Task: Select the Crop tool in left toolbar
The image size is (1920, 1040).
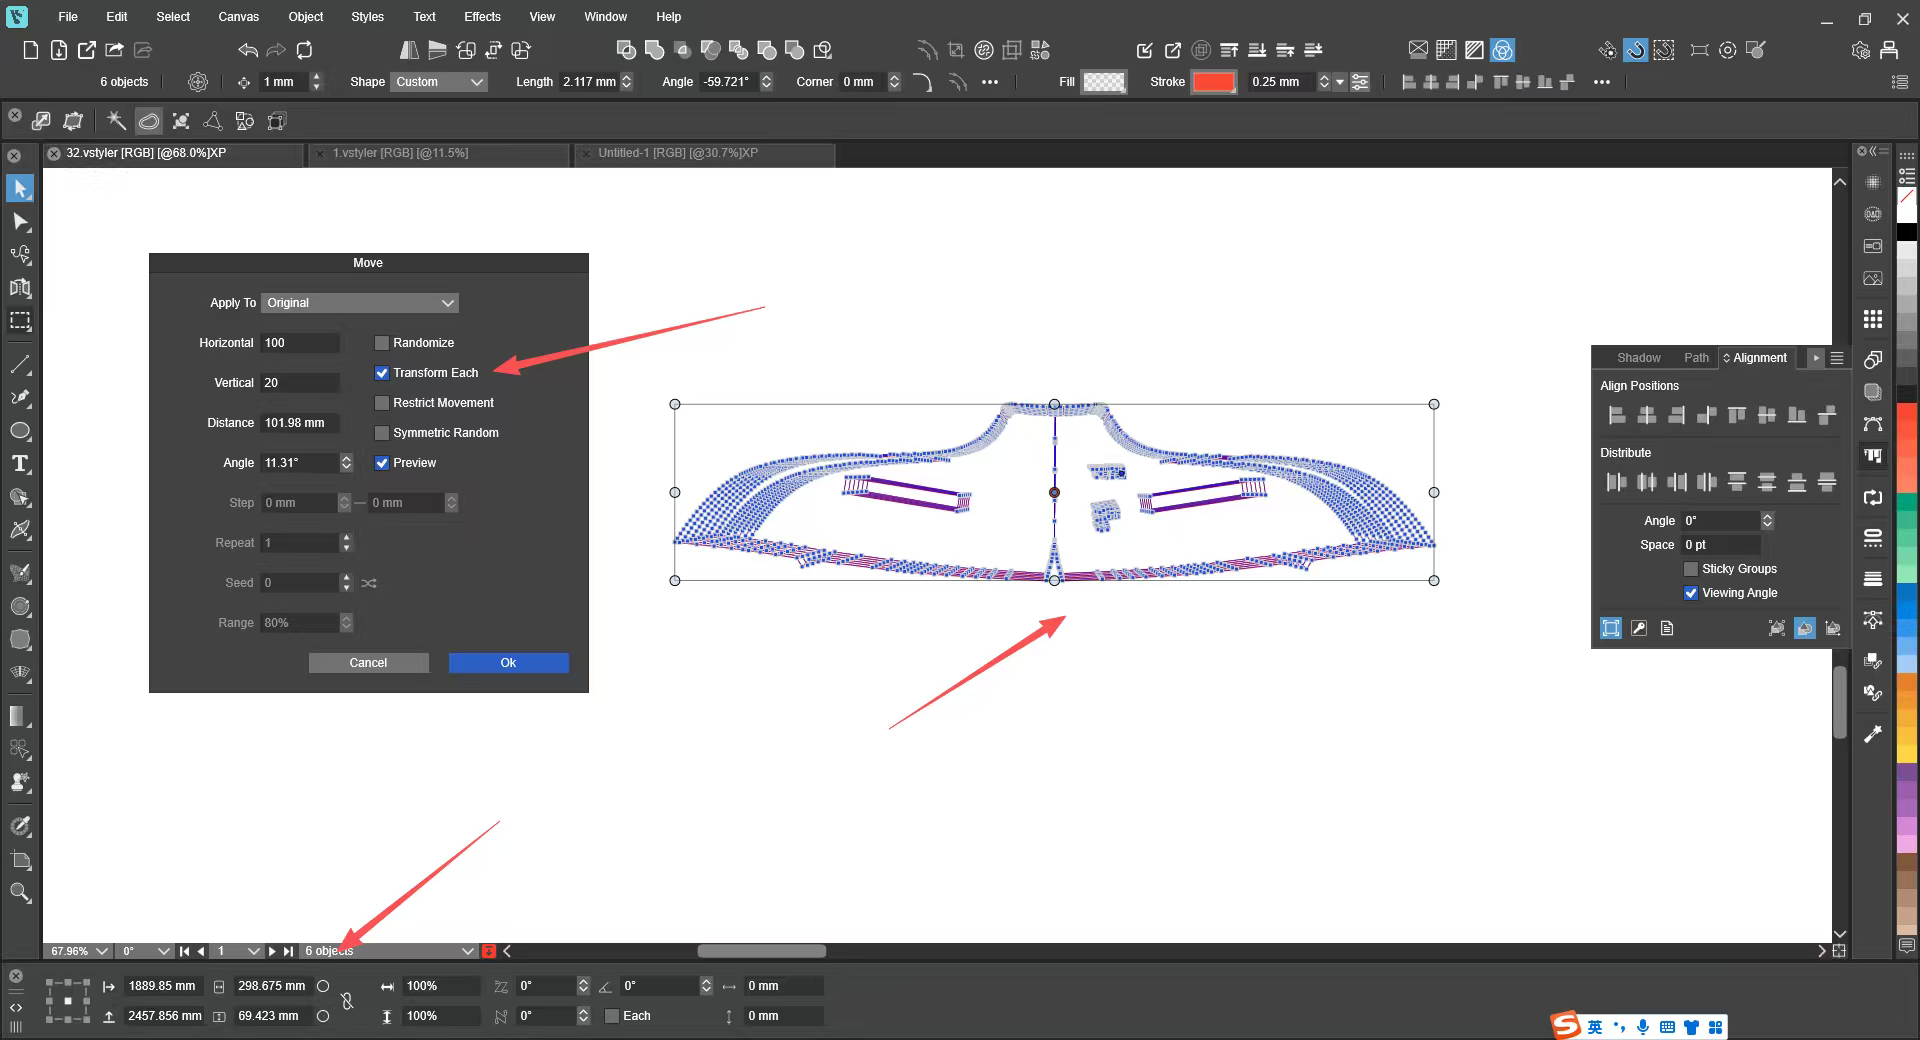Action: click(20, 860)
